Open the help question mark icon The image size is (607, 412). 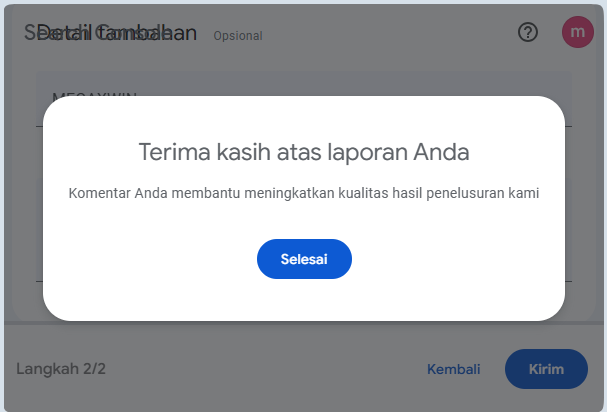528,32
